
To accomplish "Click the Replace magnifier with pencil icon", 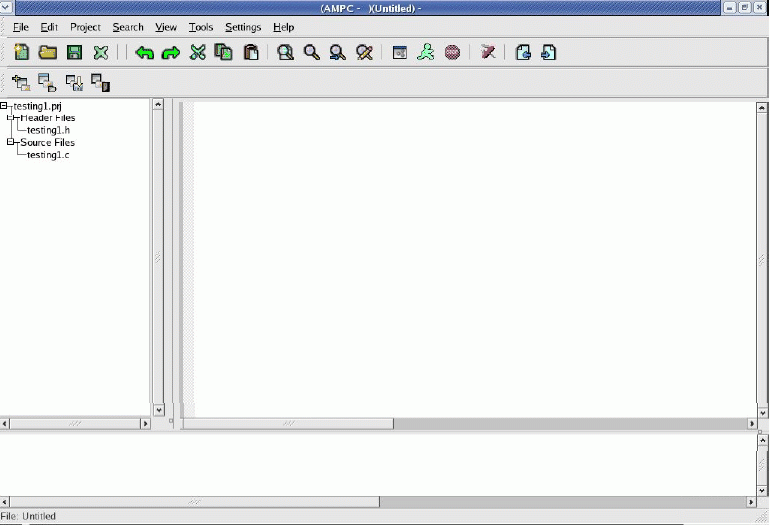I will coord(364,52).
